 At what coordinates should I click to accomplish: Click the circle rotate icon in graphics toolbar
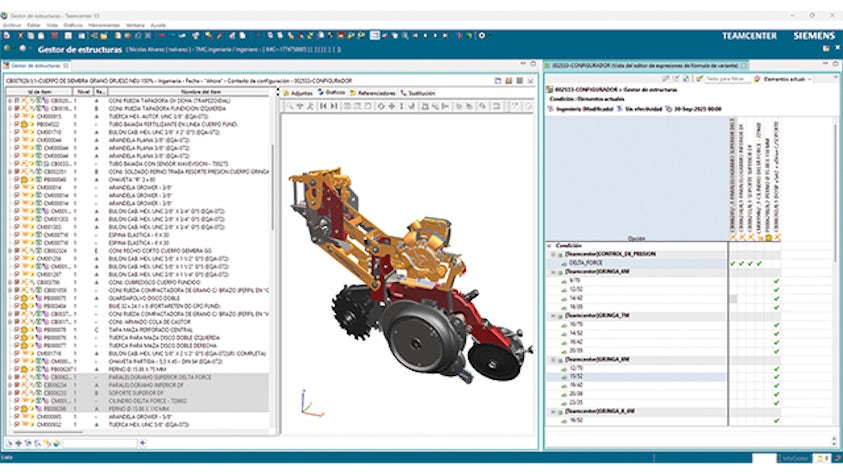tap(381, 106)
